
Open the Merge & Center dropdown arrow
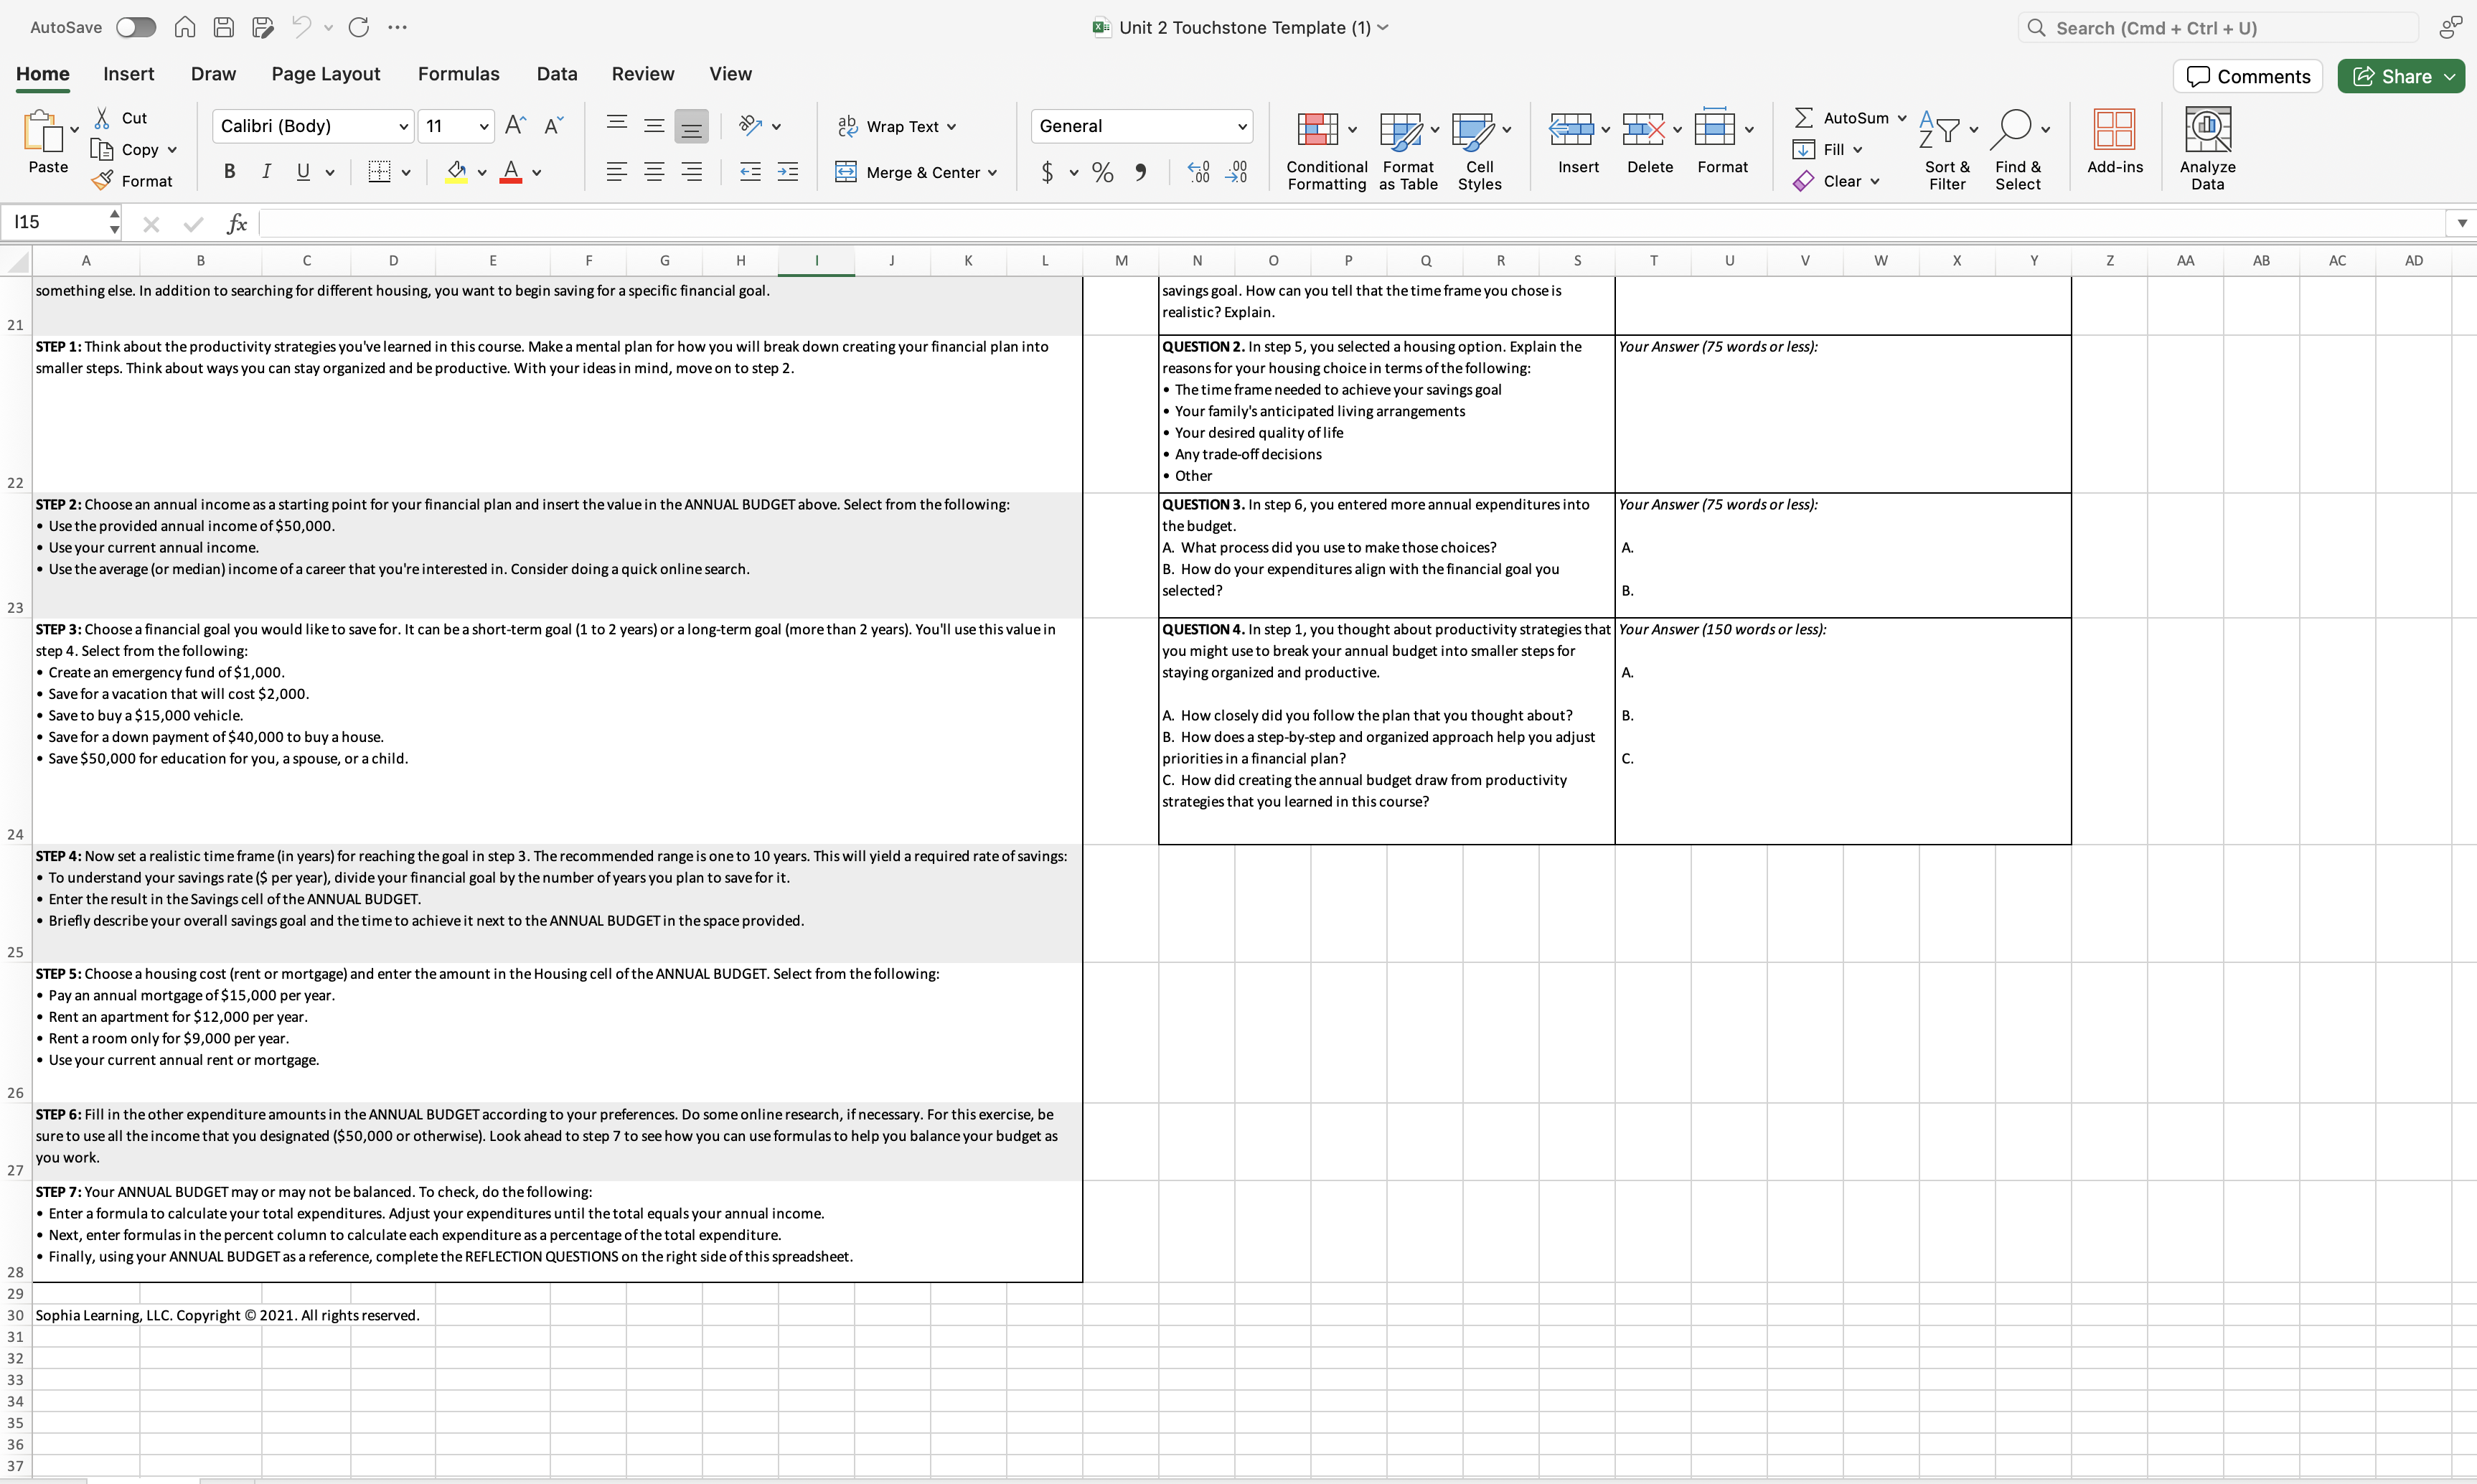(992, 173)
